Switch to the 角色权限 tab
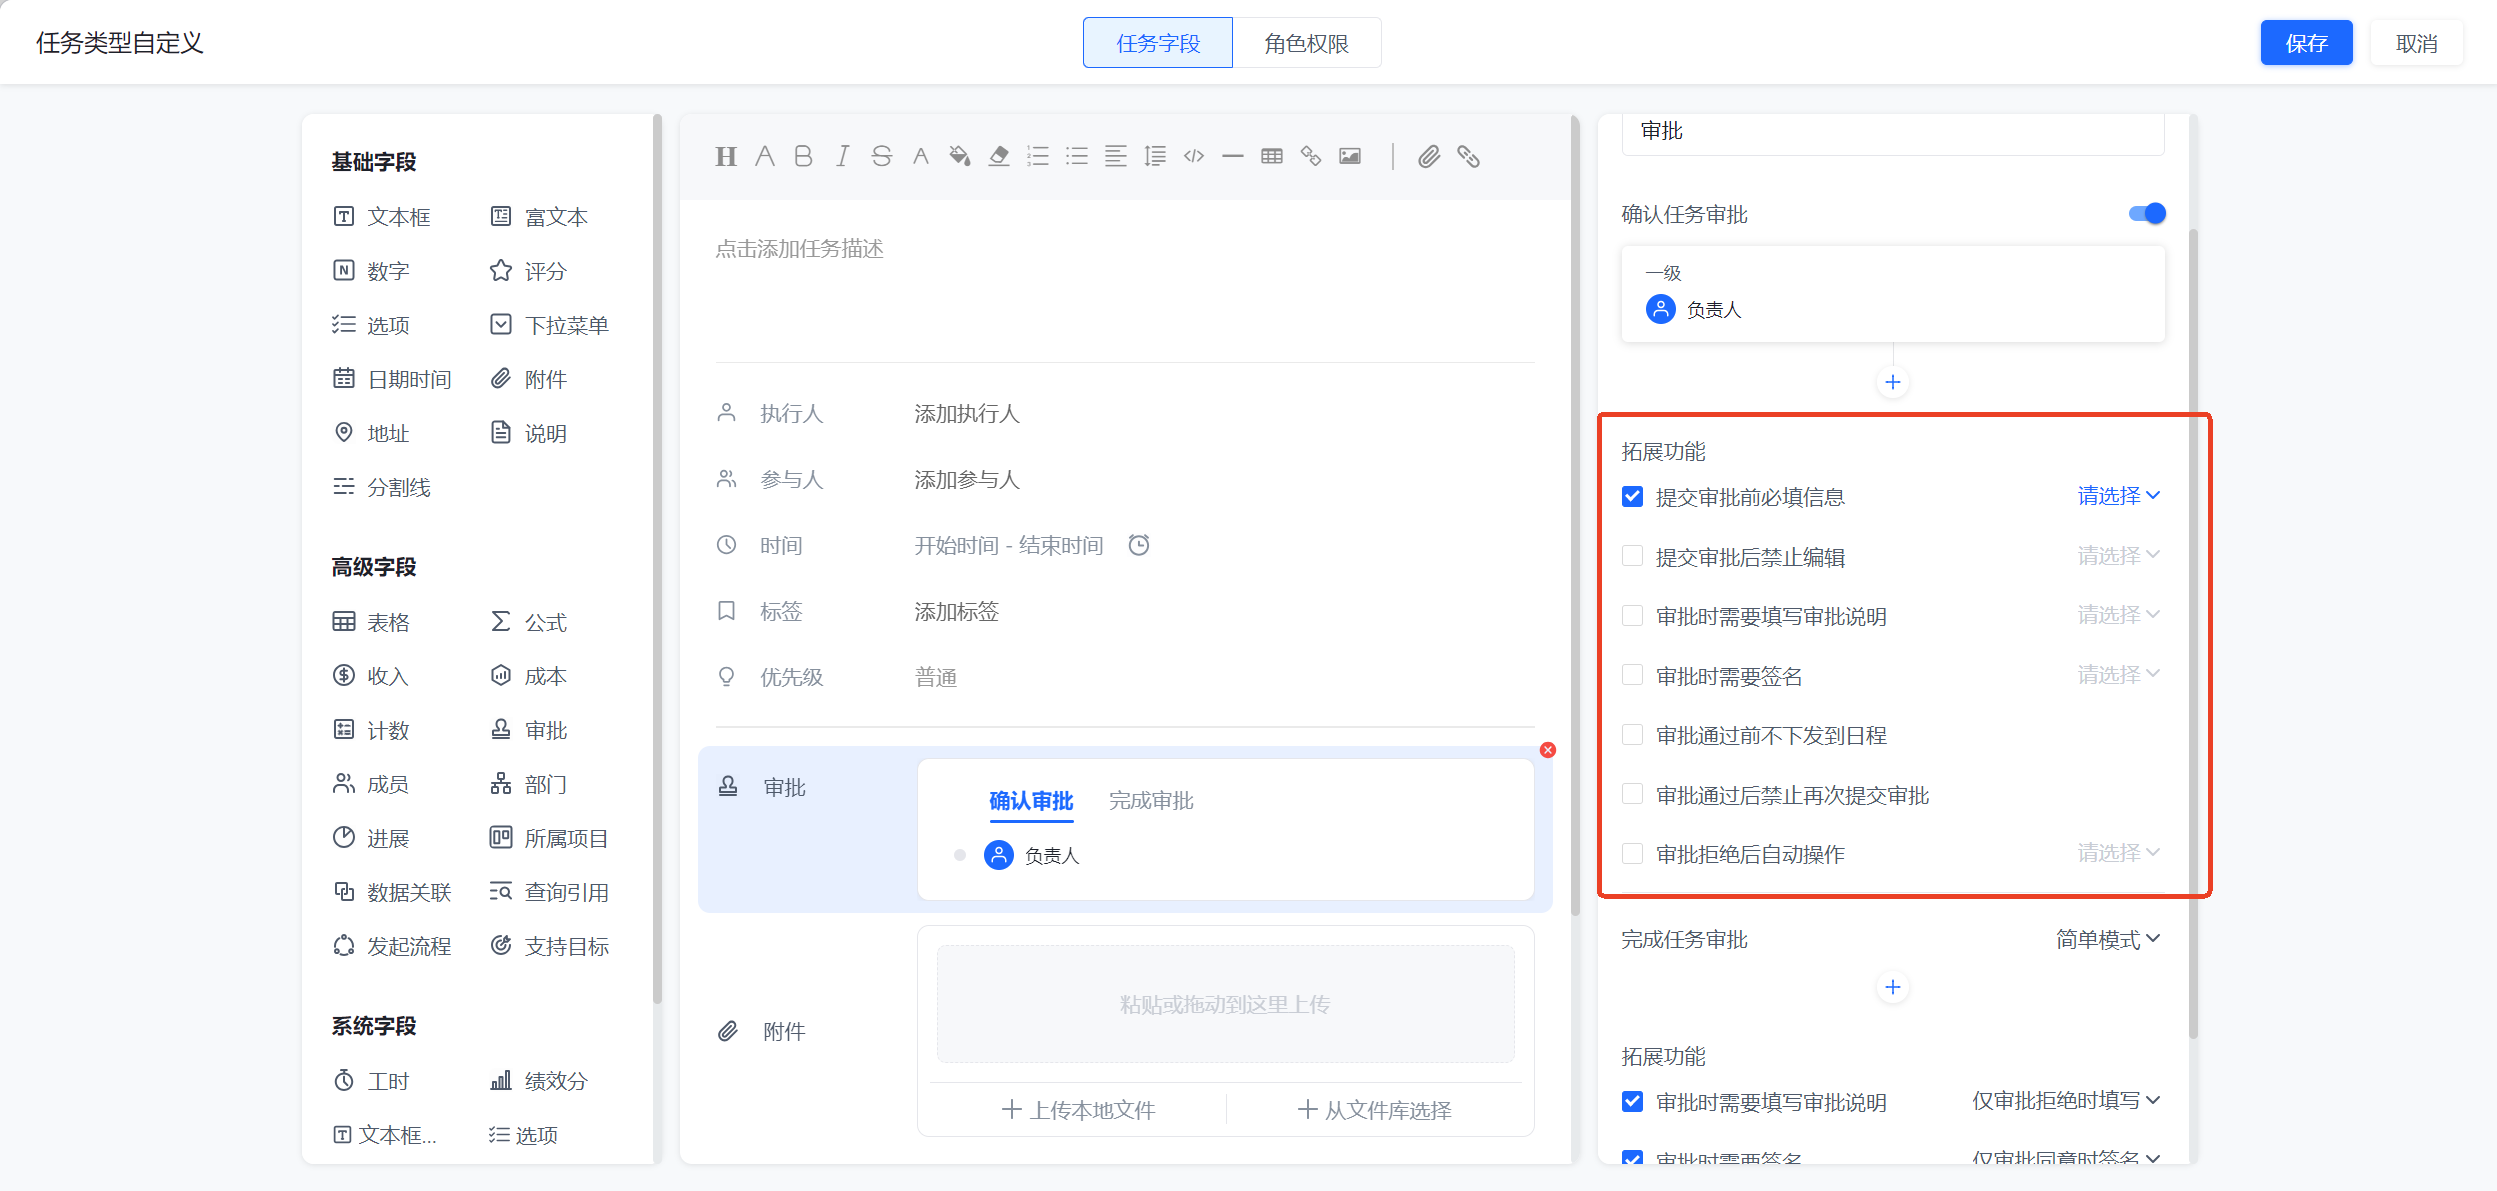Image resolution: width=2497 pixels, height=1191 pixels. click(1306, 43)
